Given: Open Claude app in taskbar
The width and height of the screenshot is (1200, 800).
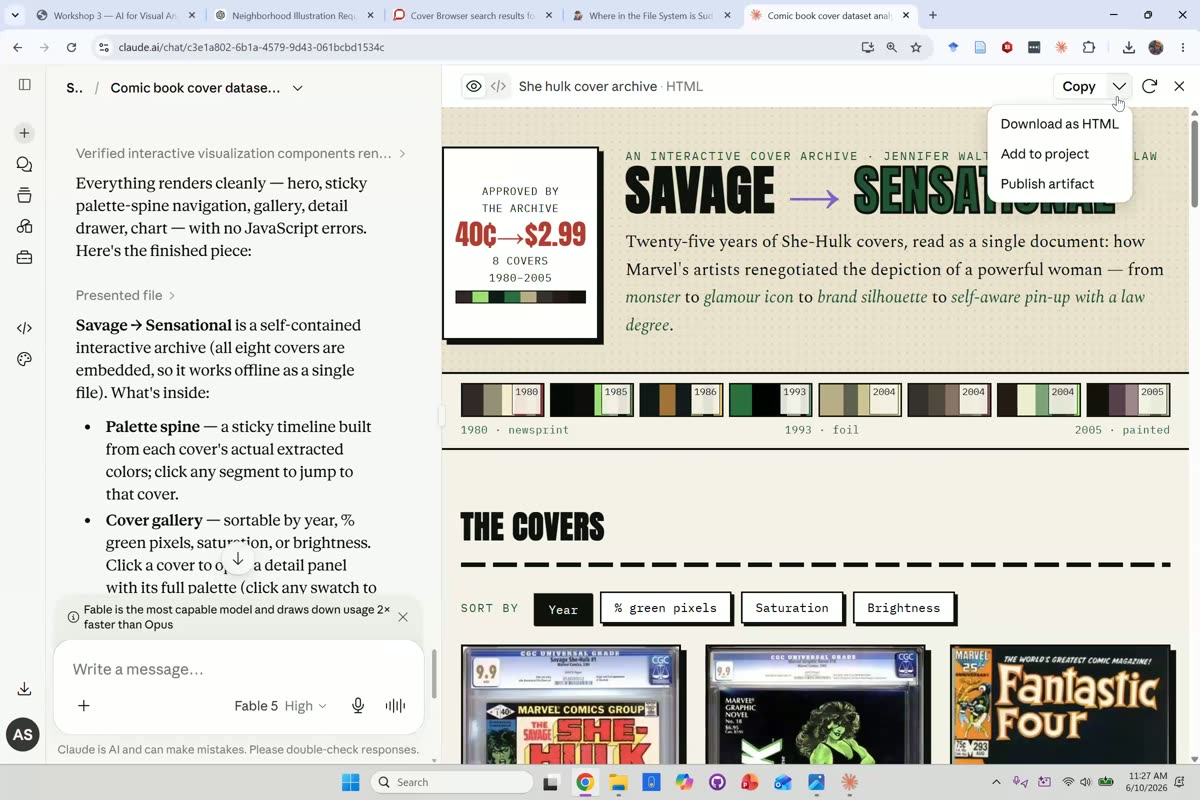Looking at the screenshot, I should (x=850, y=782).
